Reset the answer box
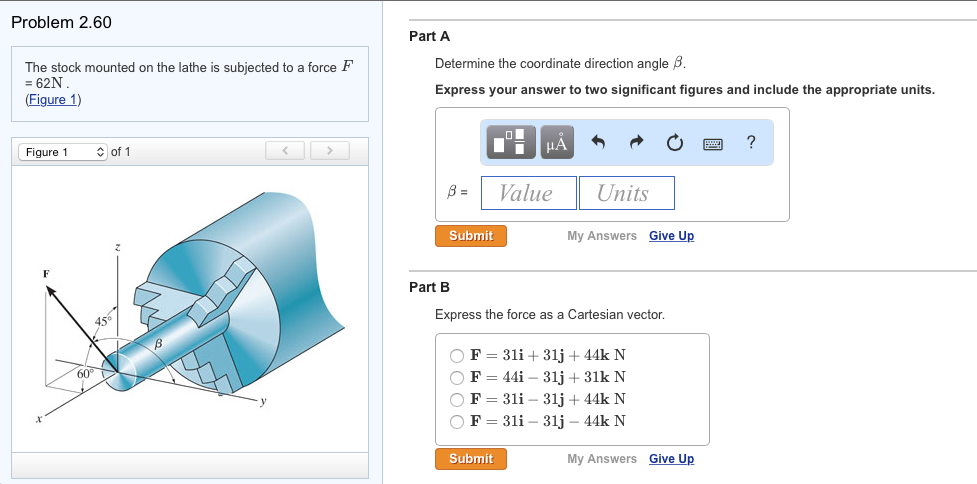The image size is (977, 484). 675,143
